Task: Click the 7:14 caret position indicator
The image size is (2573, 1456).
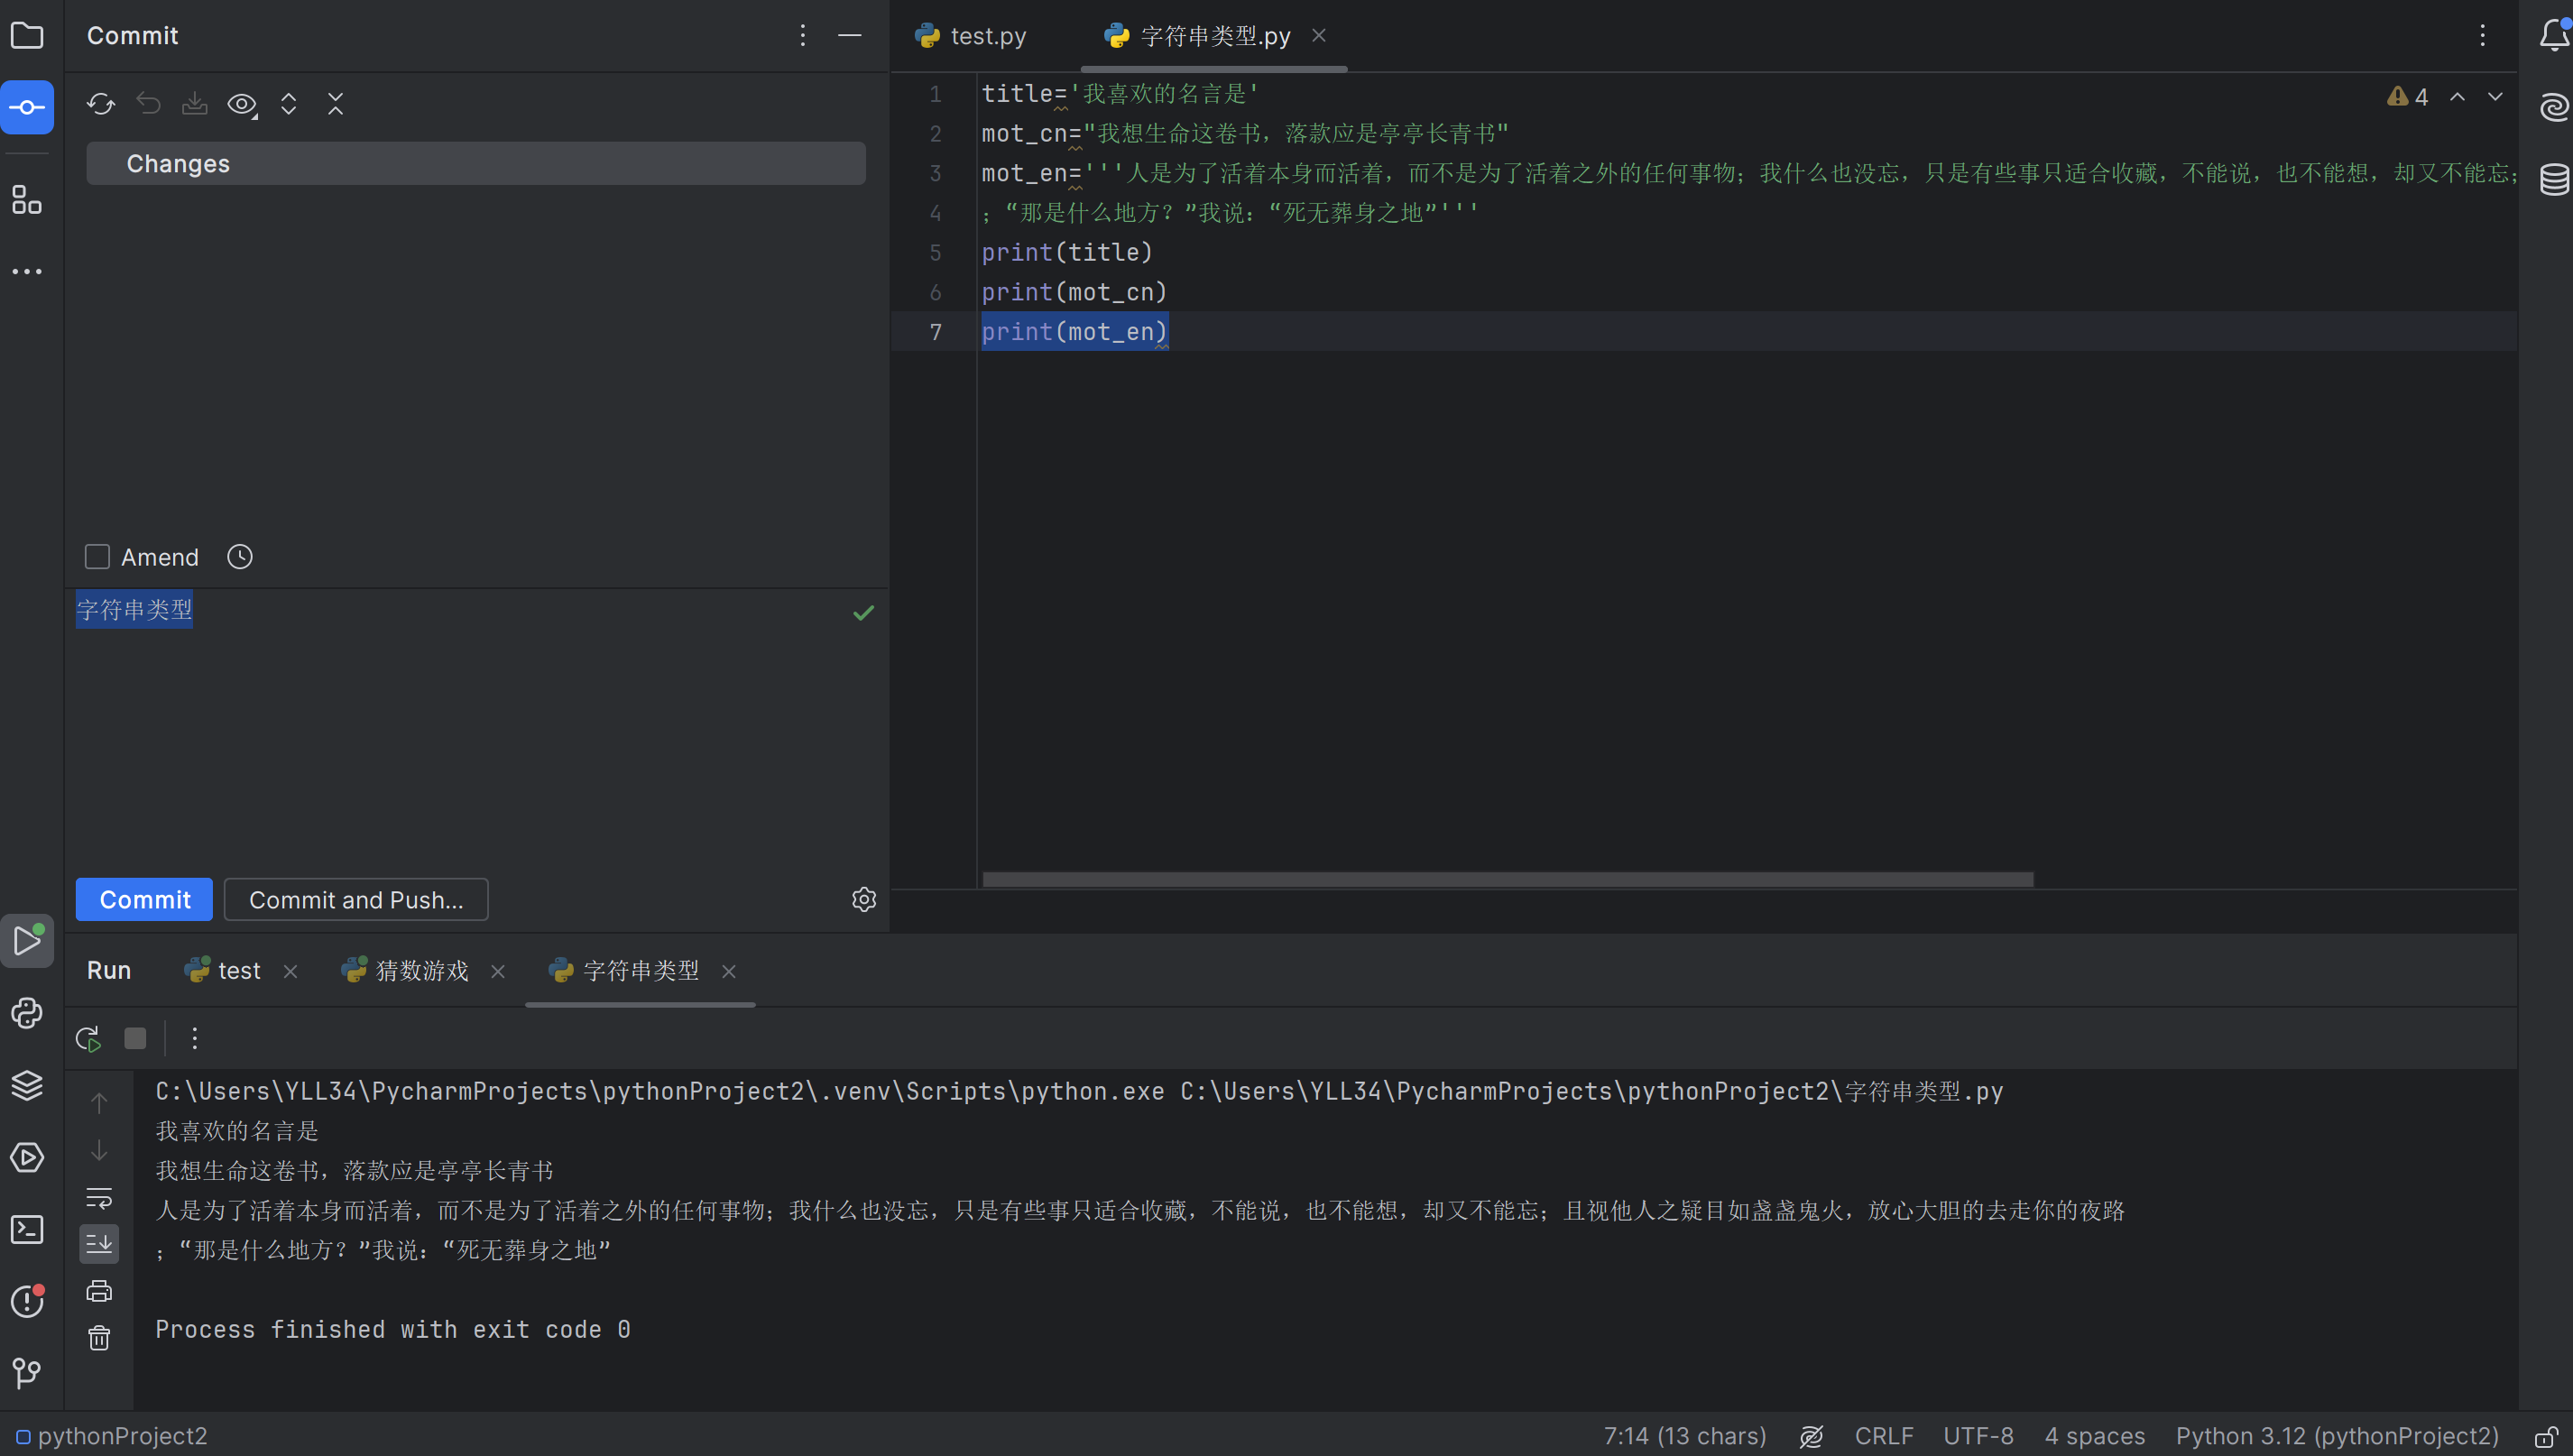Action: (1685, 1437)
